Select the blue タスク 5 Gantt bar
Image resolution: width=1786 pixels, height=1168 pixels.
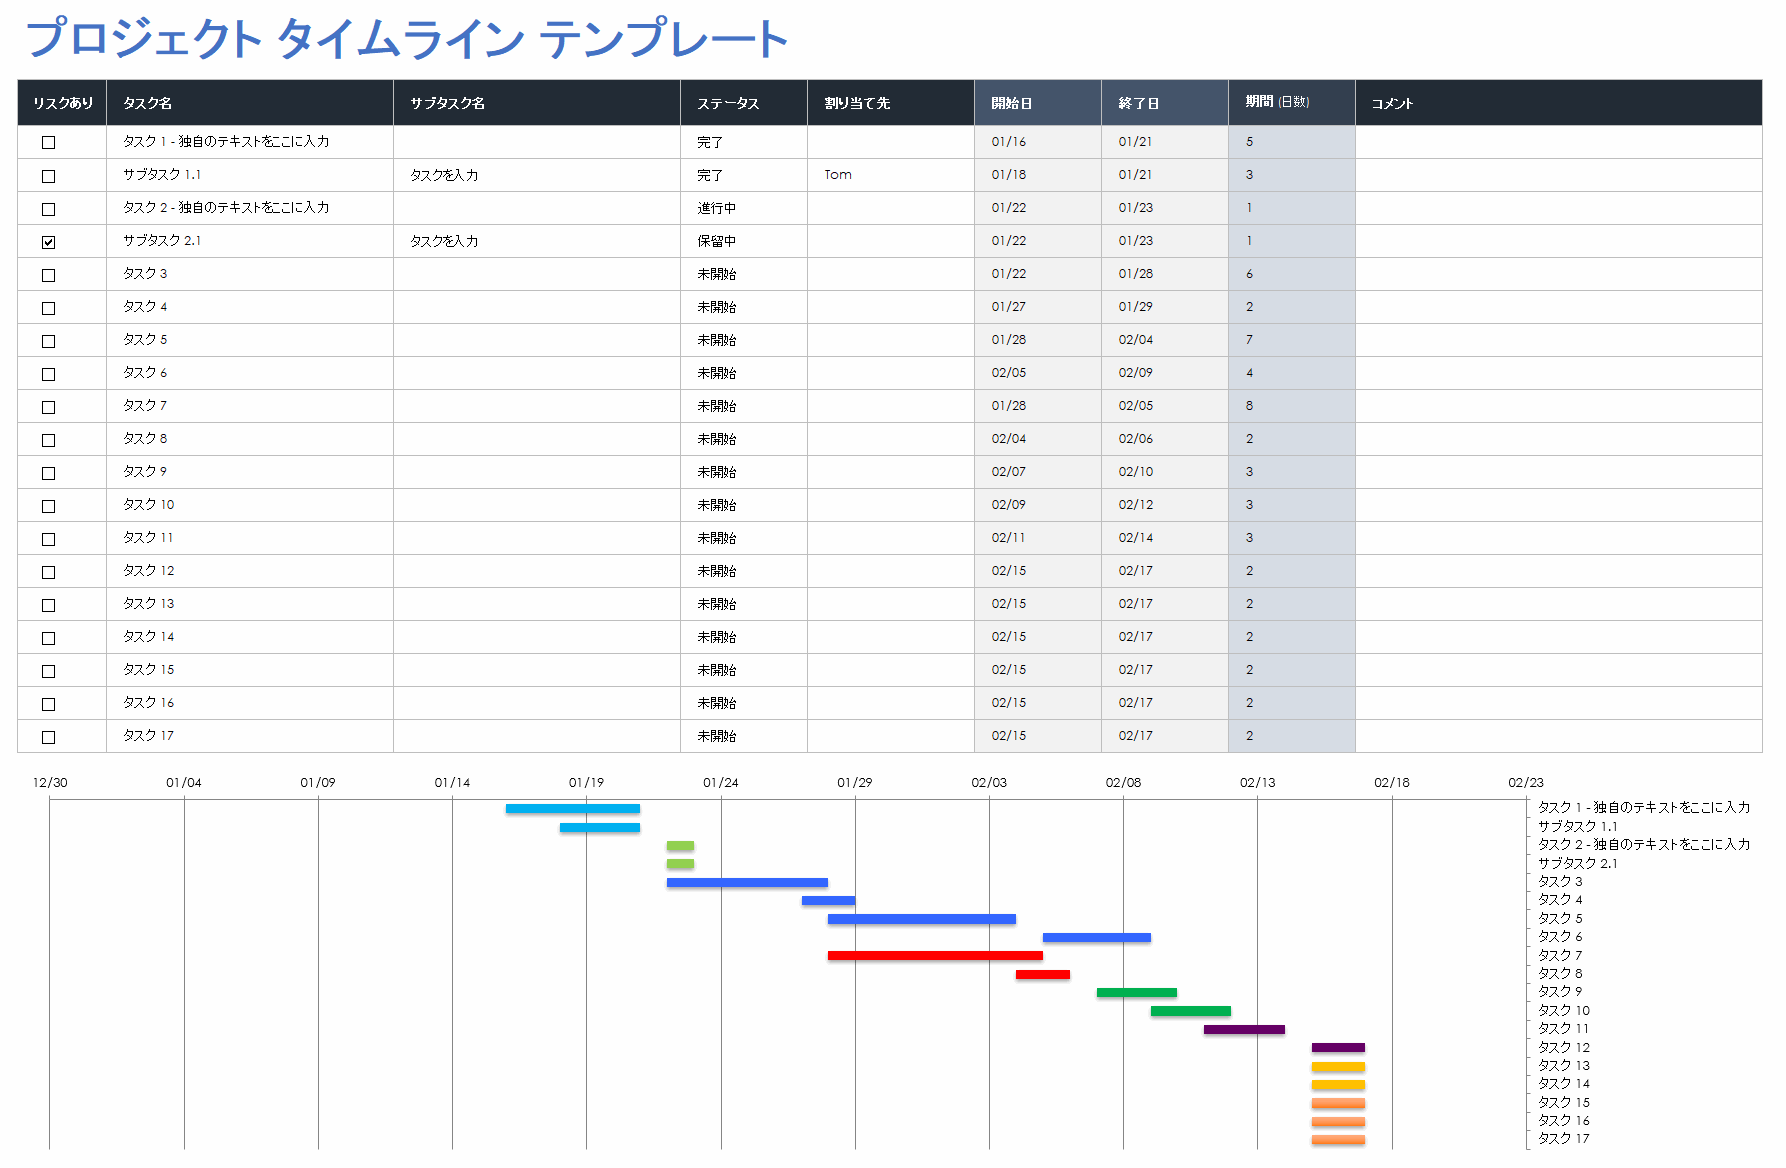click(x=922, y=919)
